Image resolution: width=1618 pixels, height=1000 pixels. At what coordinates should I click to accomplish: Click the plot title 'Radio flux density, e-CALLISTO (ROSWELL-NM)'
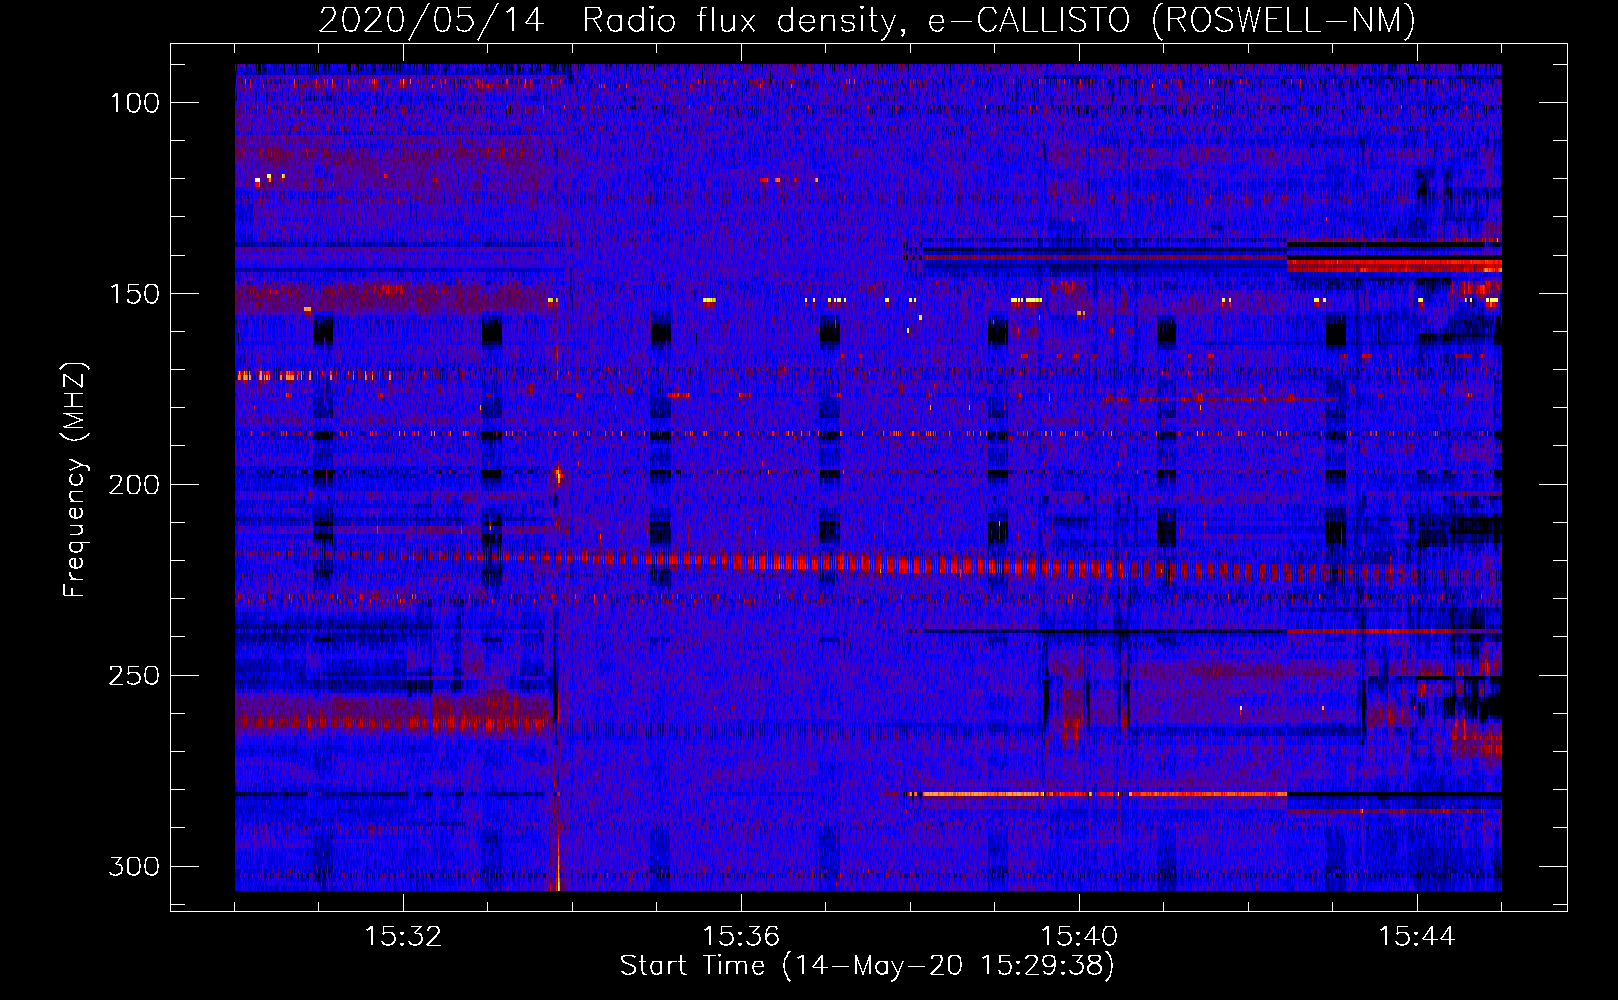coord(999,20)
